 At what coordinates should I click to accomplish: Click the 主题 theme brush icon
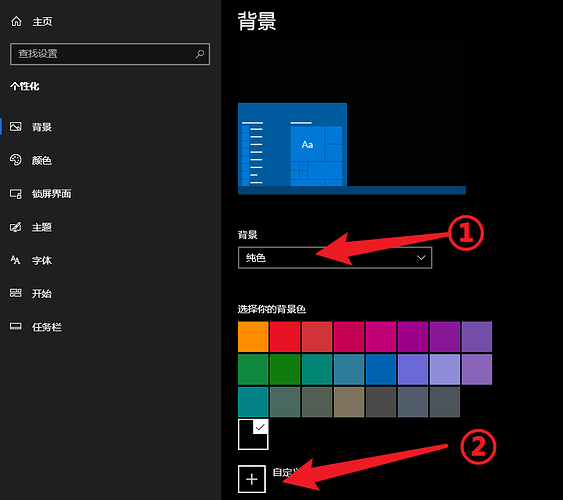point(15,227)
